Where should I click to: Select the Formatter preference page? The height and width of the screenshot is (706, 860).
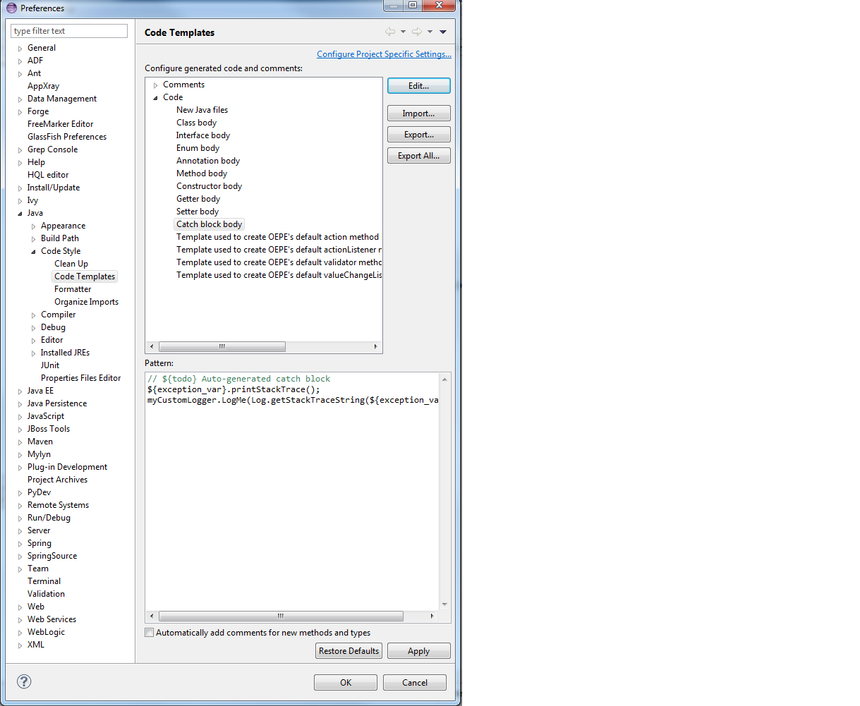72,289
